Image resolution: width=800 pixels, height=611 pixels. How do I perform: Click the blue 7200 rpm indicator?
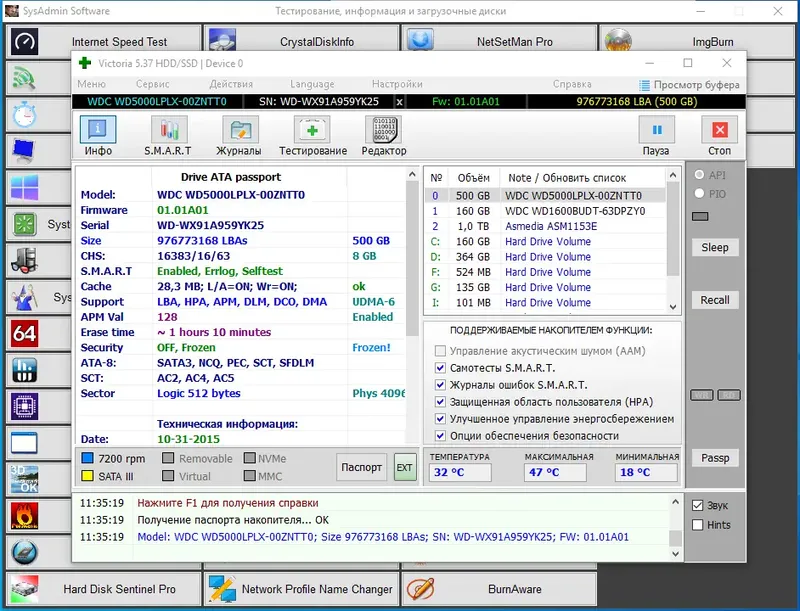(87, 459)
